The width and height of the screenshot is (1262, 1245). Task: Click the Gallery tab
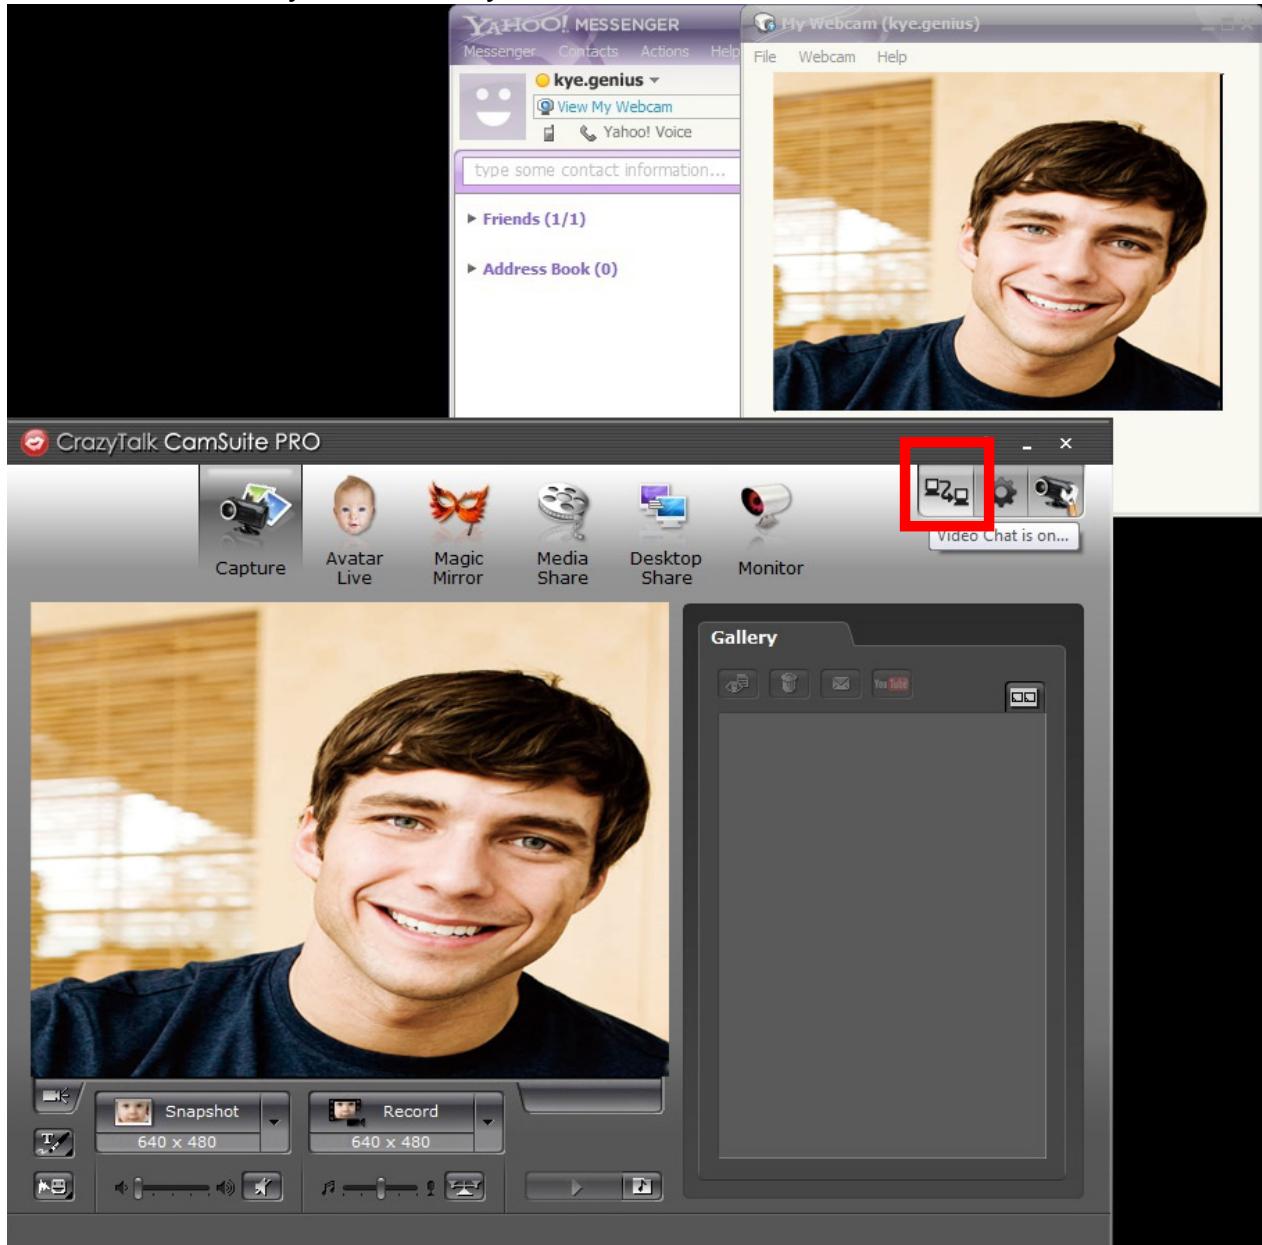pyautogui.click(x=744, y=637)
